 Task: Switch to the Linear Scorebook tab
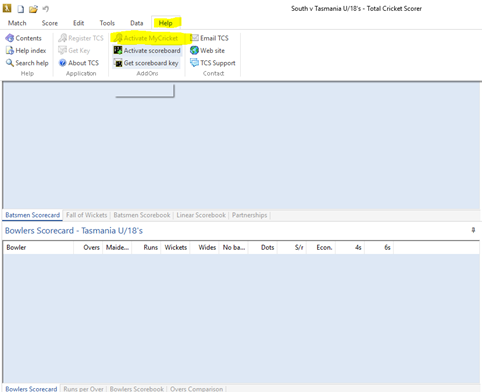click(201, 215)
